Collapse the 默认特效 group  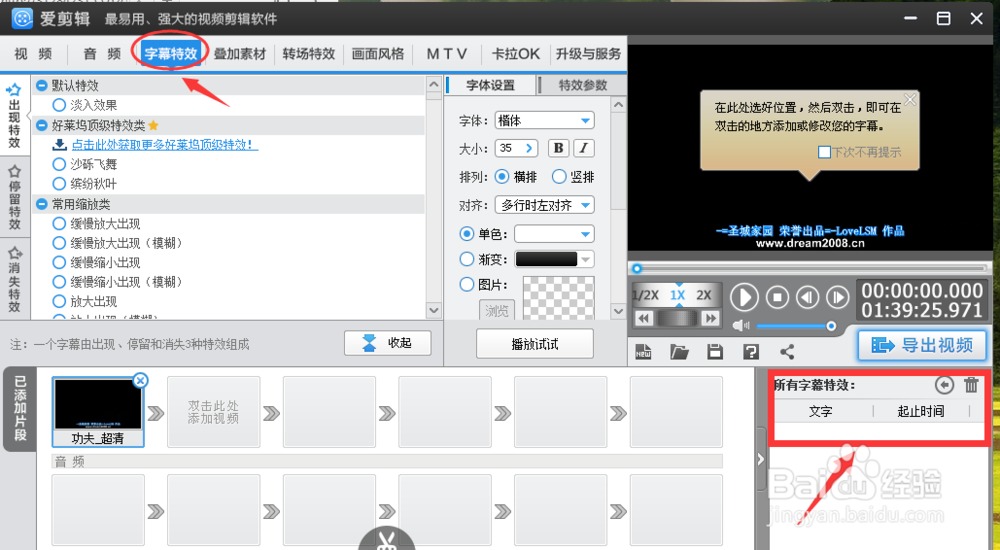click(x=42, y=85)
